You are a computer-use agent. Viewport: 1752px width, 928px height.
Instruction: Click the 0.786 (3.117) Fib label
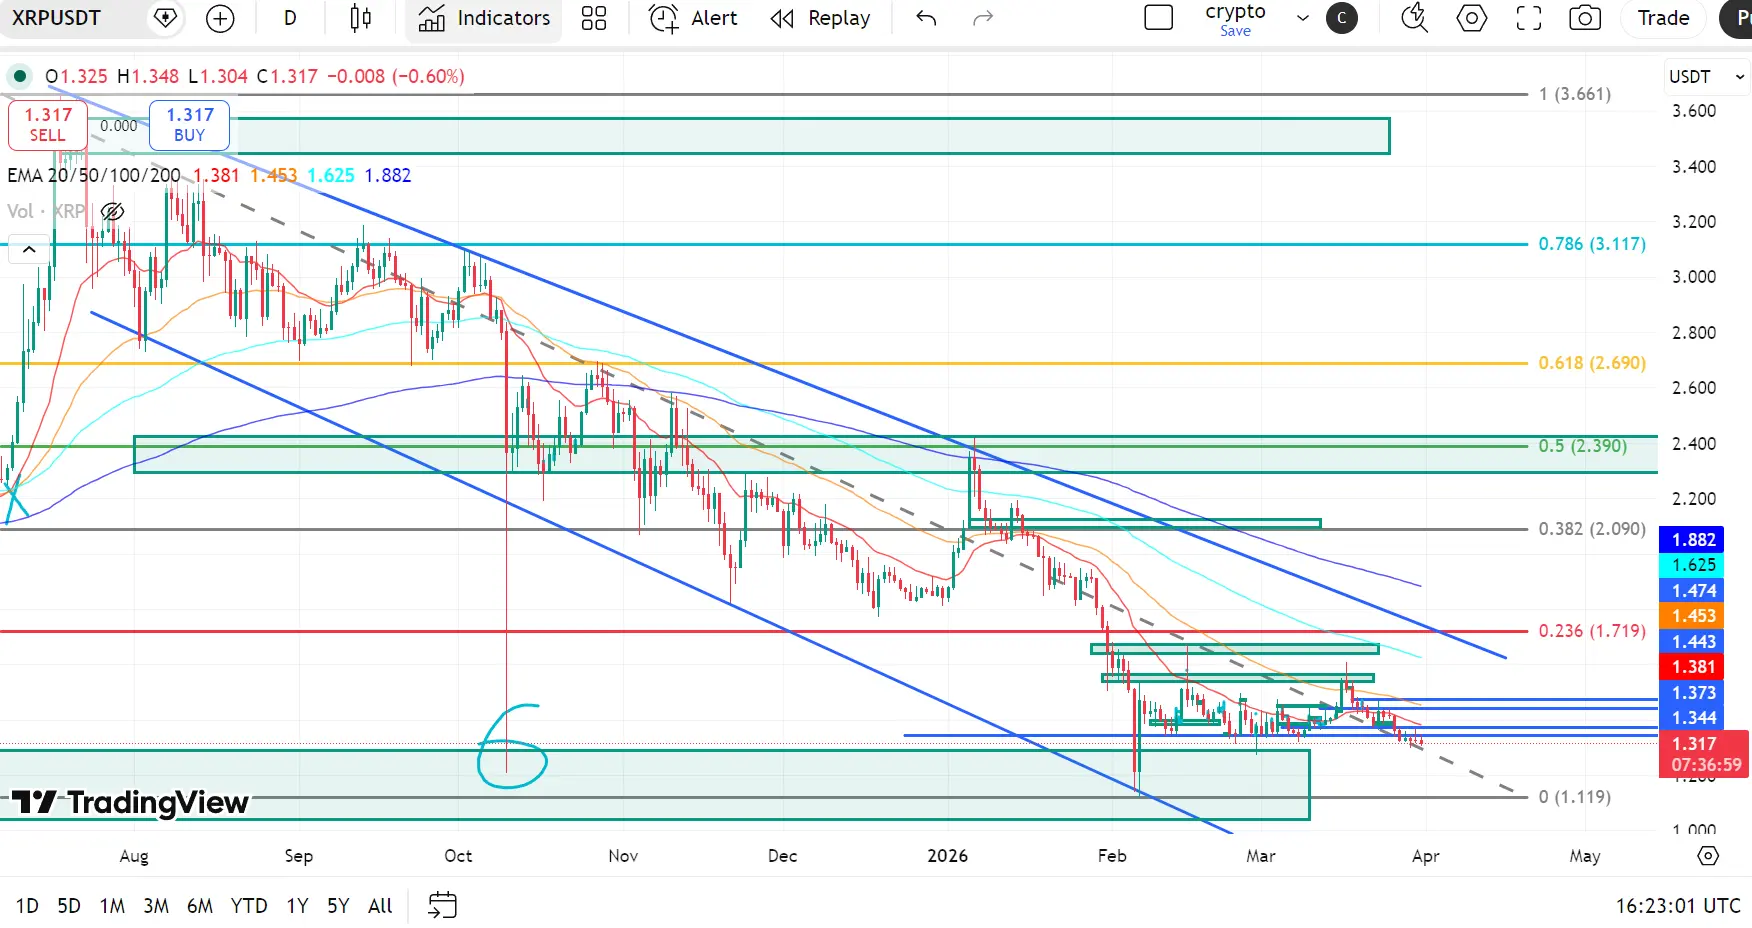click(1592, 244)
